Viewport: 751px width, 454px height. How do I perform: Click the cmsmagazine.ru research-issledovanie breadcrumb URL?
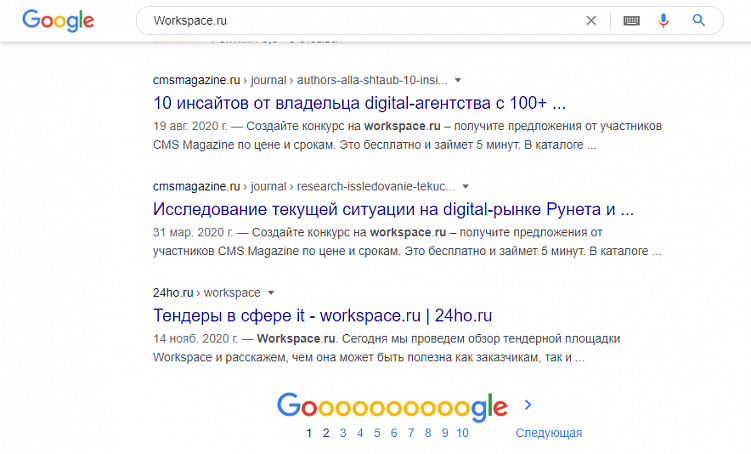click(x=304, y=186)
